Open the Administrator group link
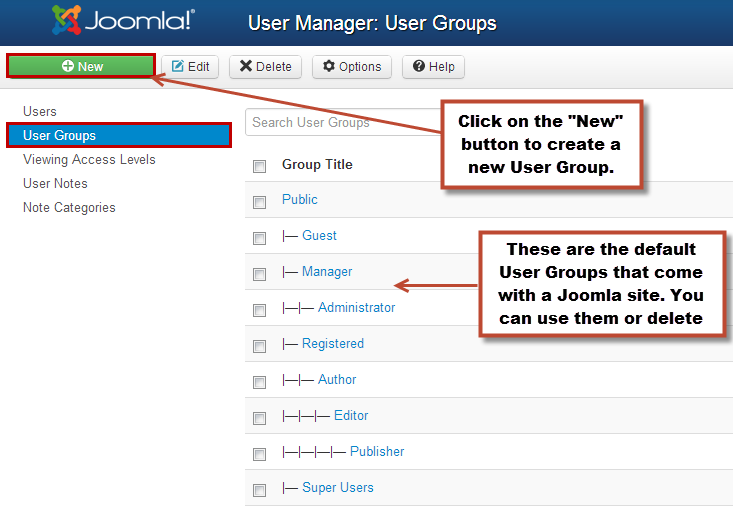Viewport: 733px width, 523px height. point(357,308)
